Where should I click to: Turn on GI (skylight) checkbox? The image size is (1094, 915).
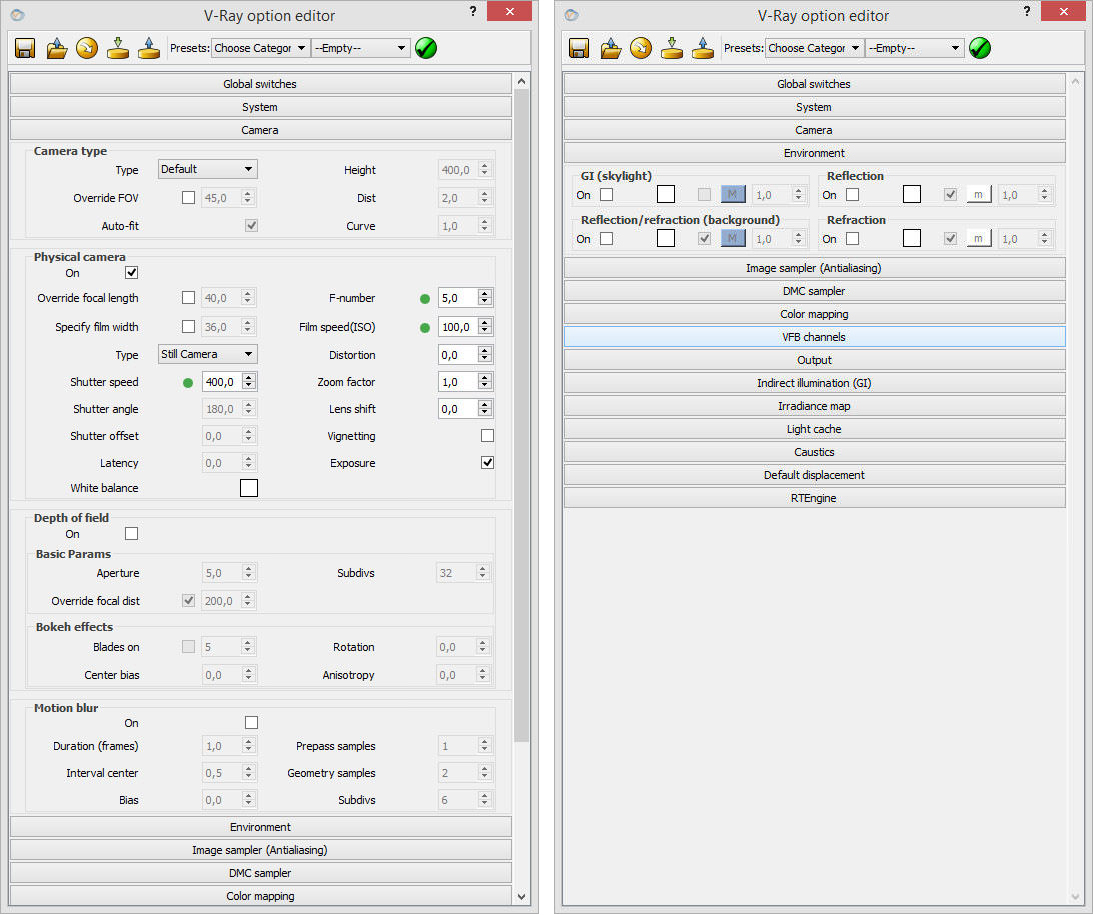click(606, 195)
